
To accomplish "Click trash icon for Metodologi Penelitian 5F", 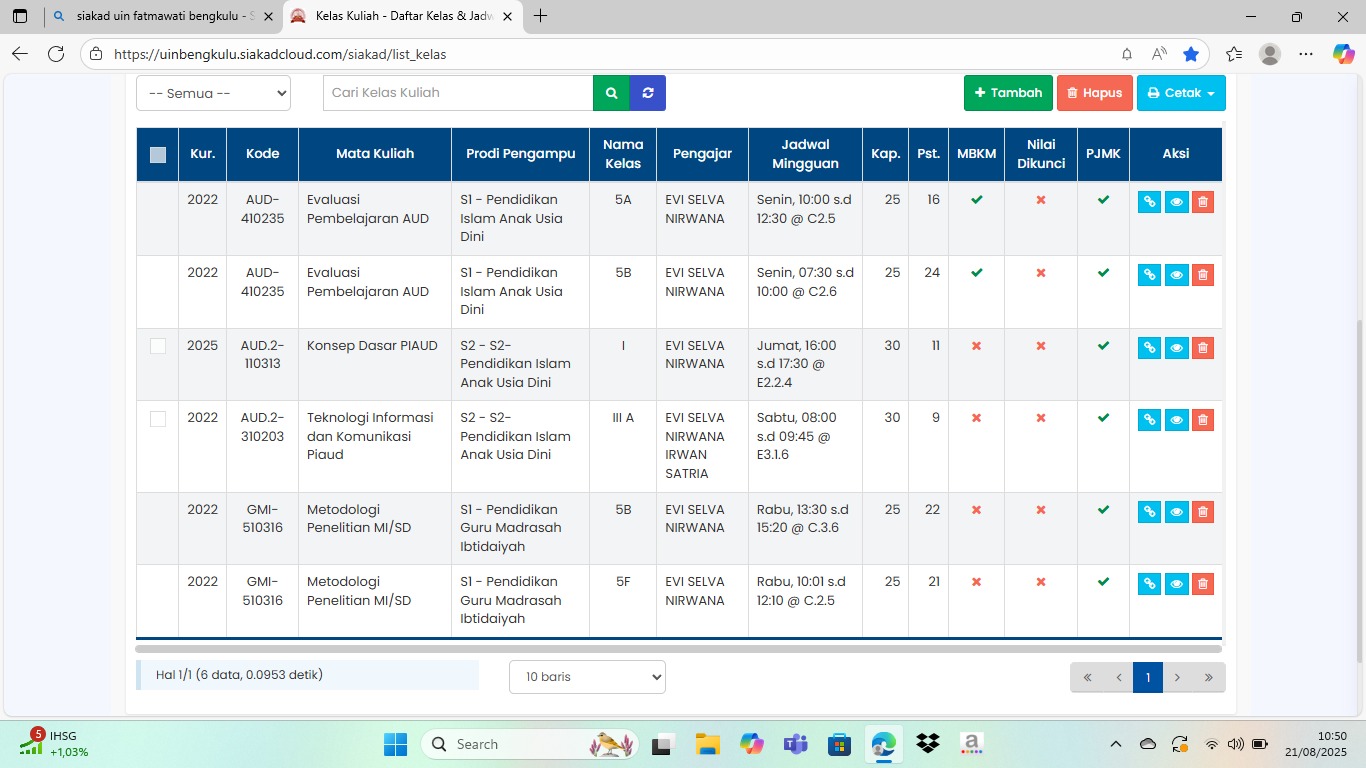I will (1202, 584).
